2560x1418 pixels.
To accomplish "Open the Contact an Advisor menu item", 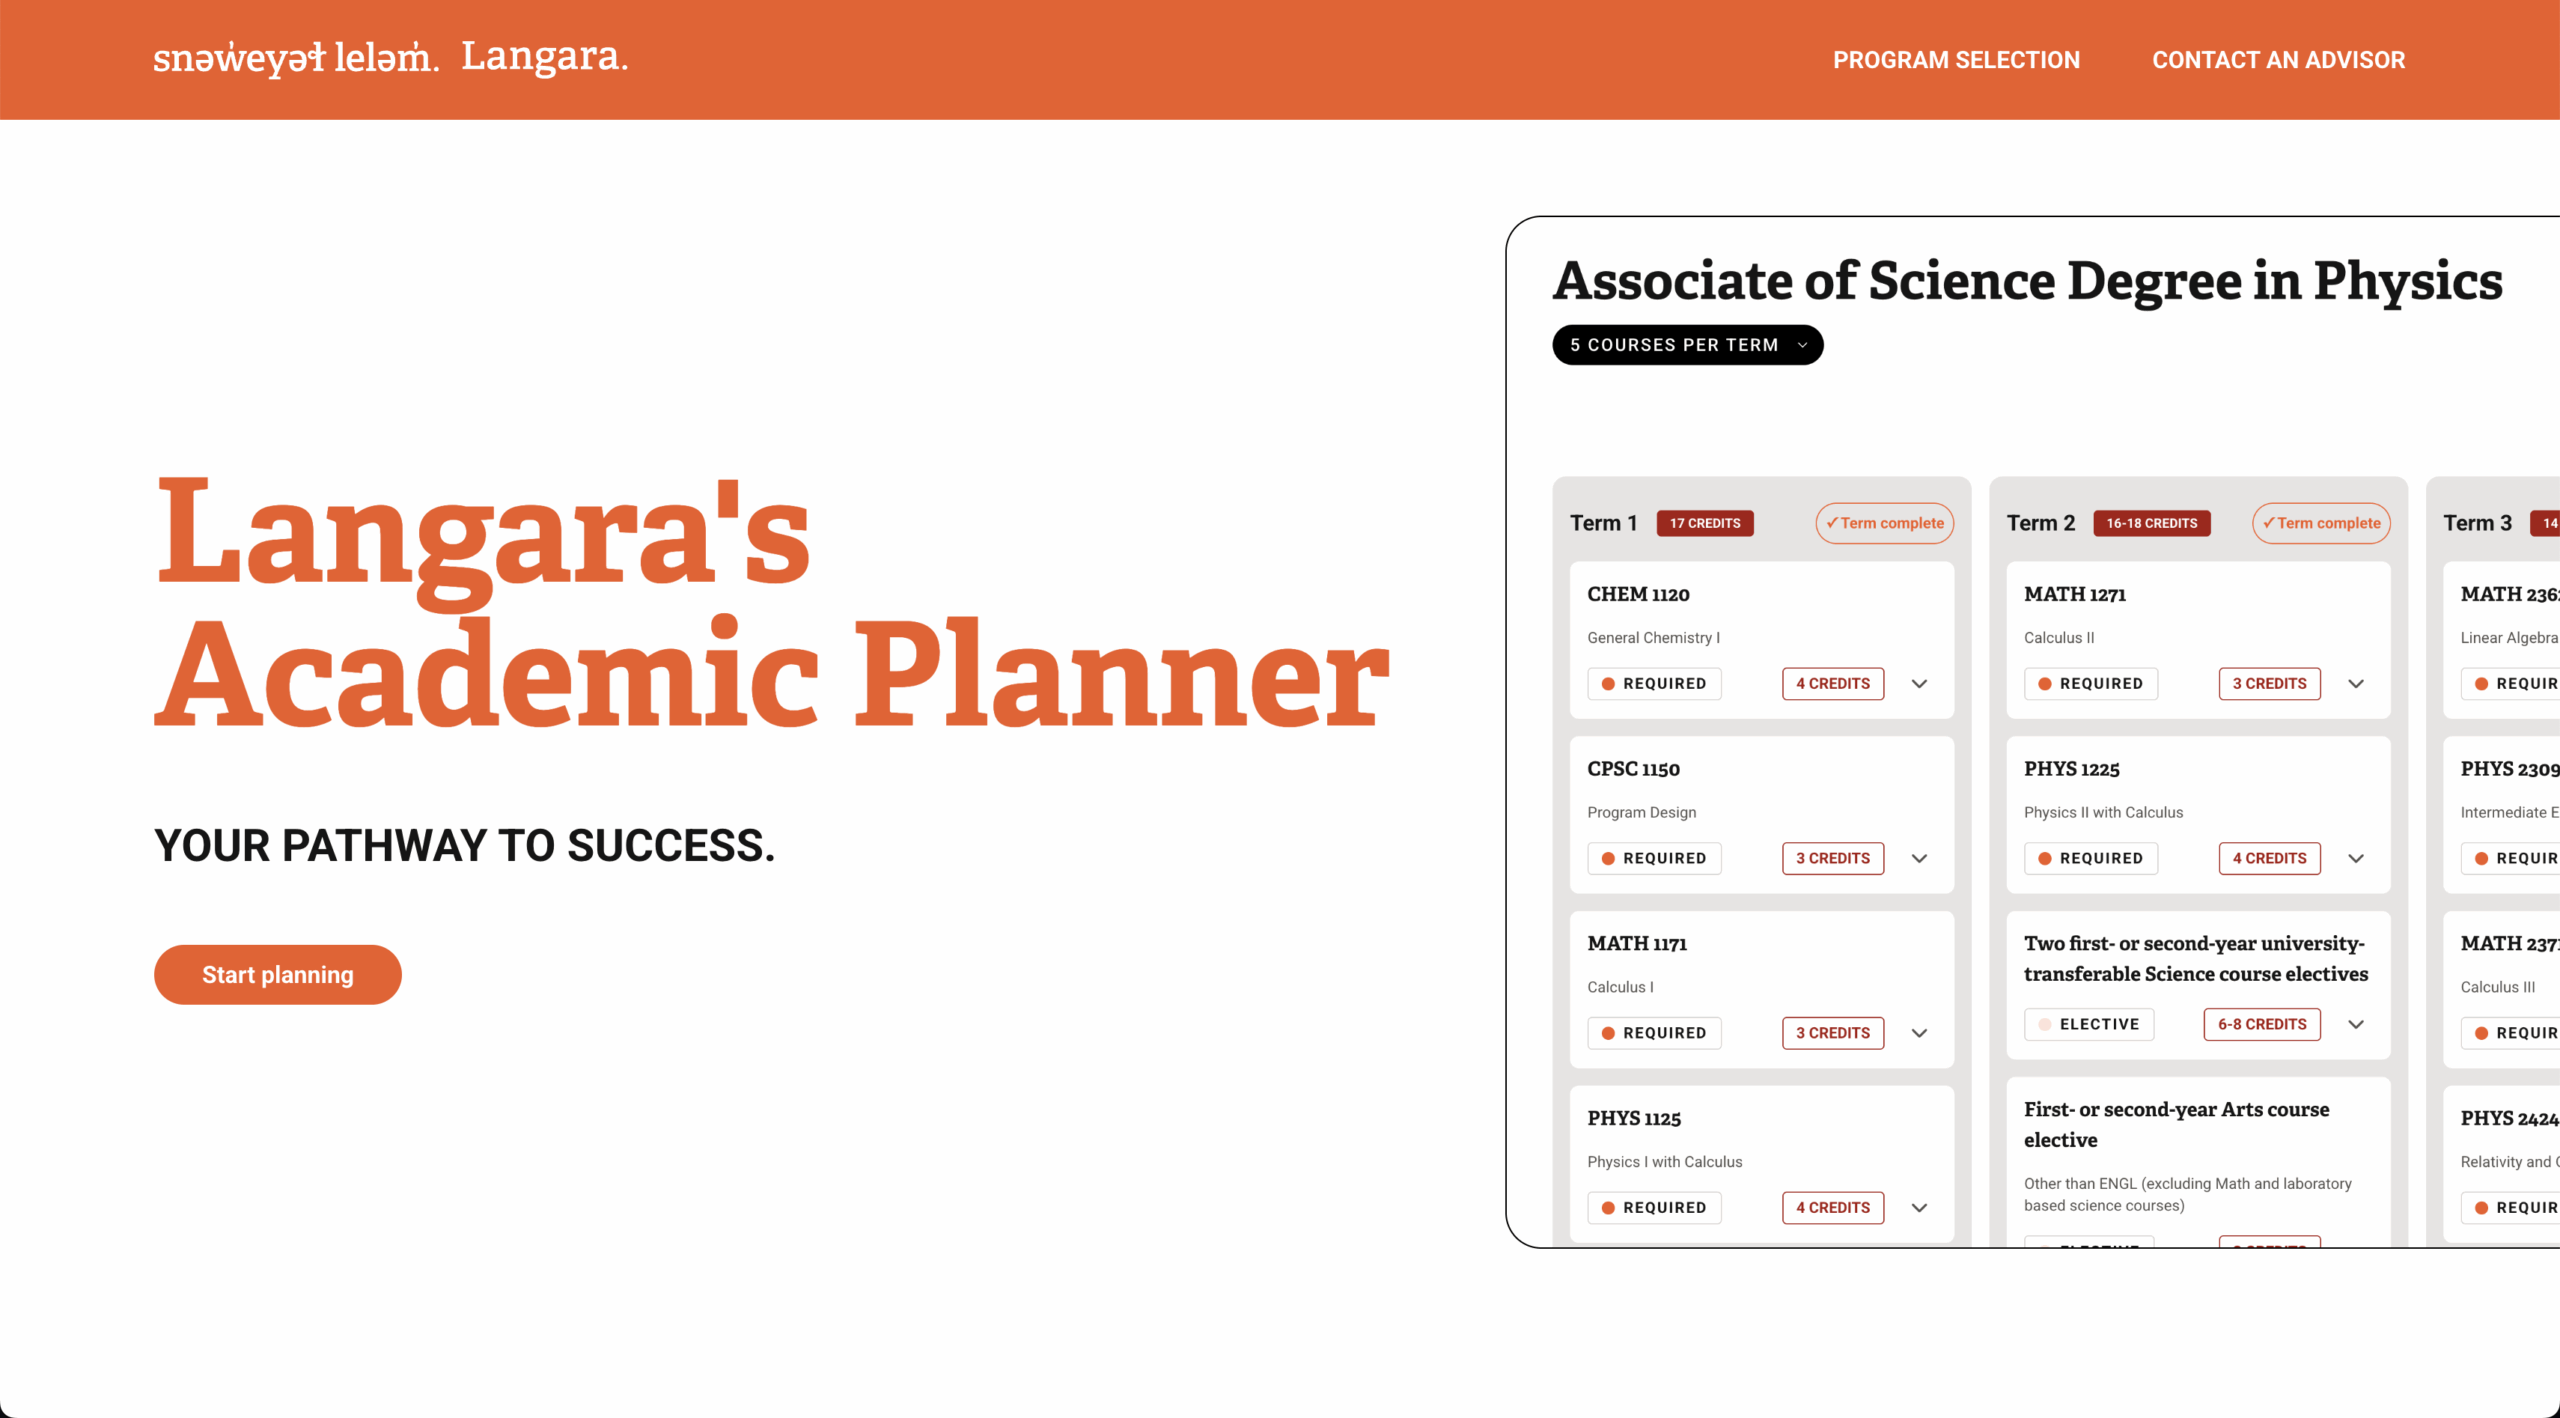I will click(2278, 60).
